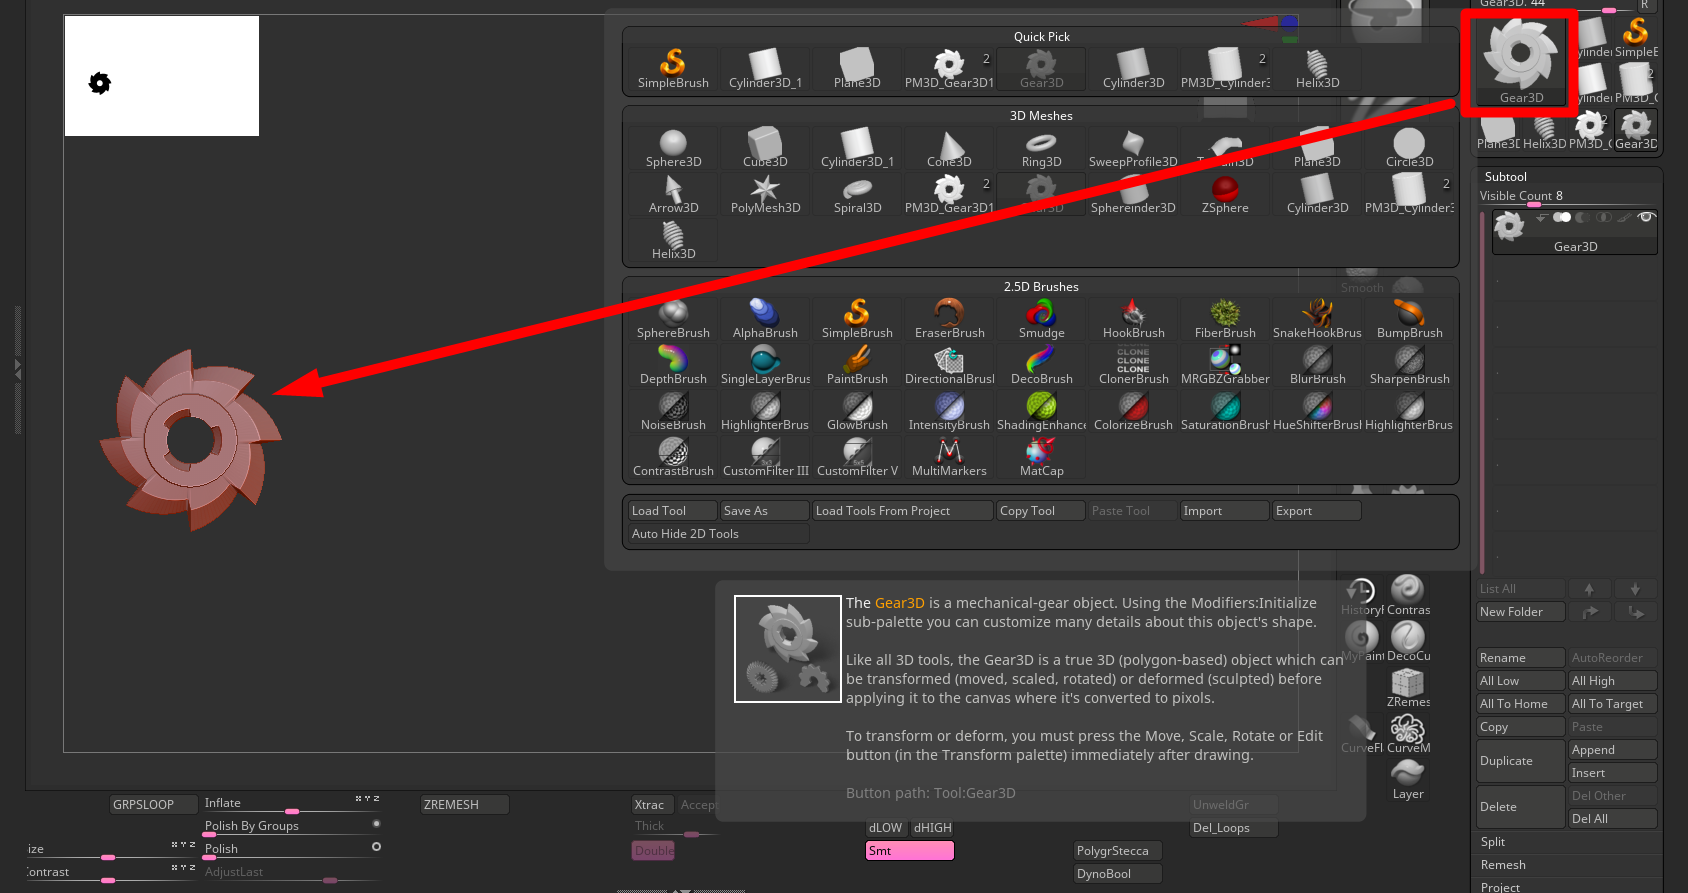1688x893 pixels.
Task: Select the NoiseBrush tool
Action: pyautogui.click(x=673, y=411)
